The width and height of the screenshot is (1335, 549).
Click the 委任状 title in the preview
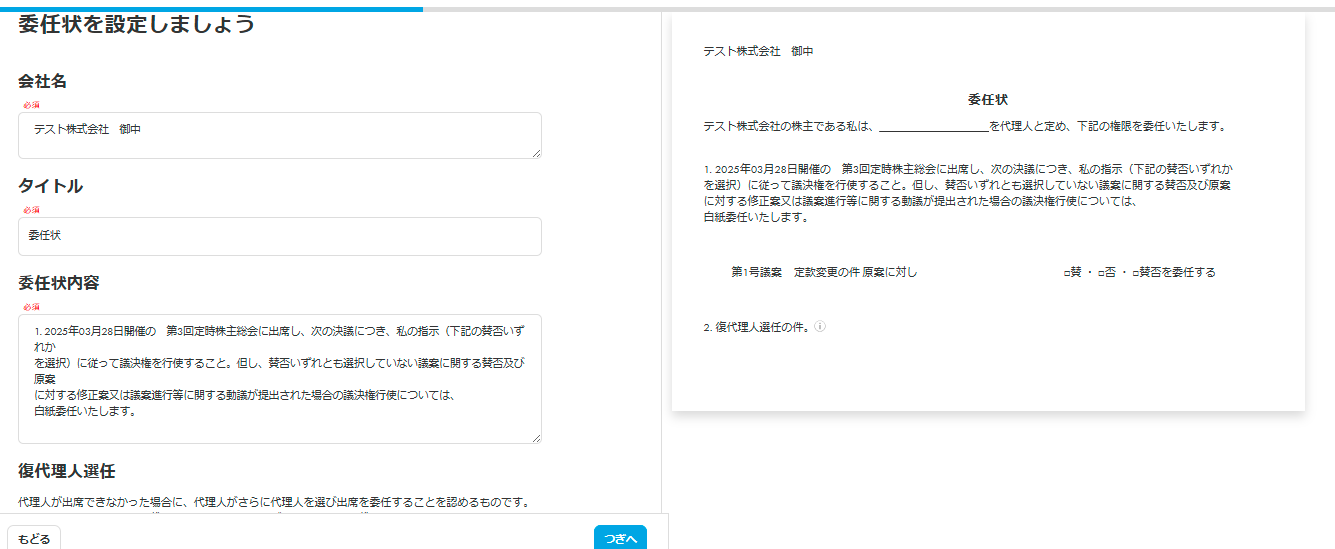coord(988,100)
